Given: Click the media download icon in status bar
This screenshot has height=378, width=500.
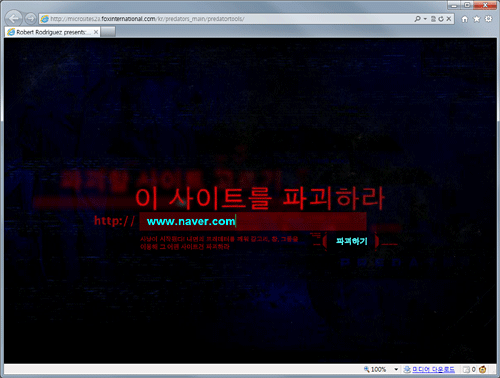Looking at the screenshot, I should [407, 369].
